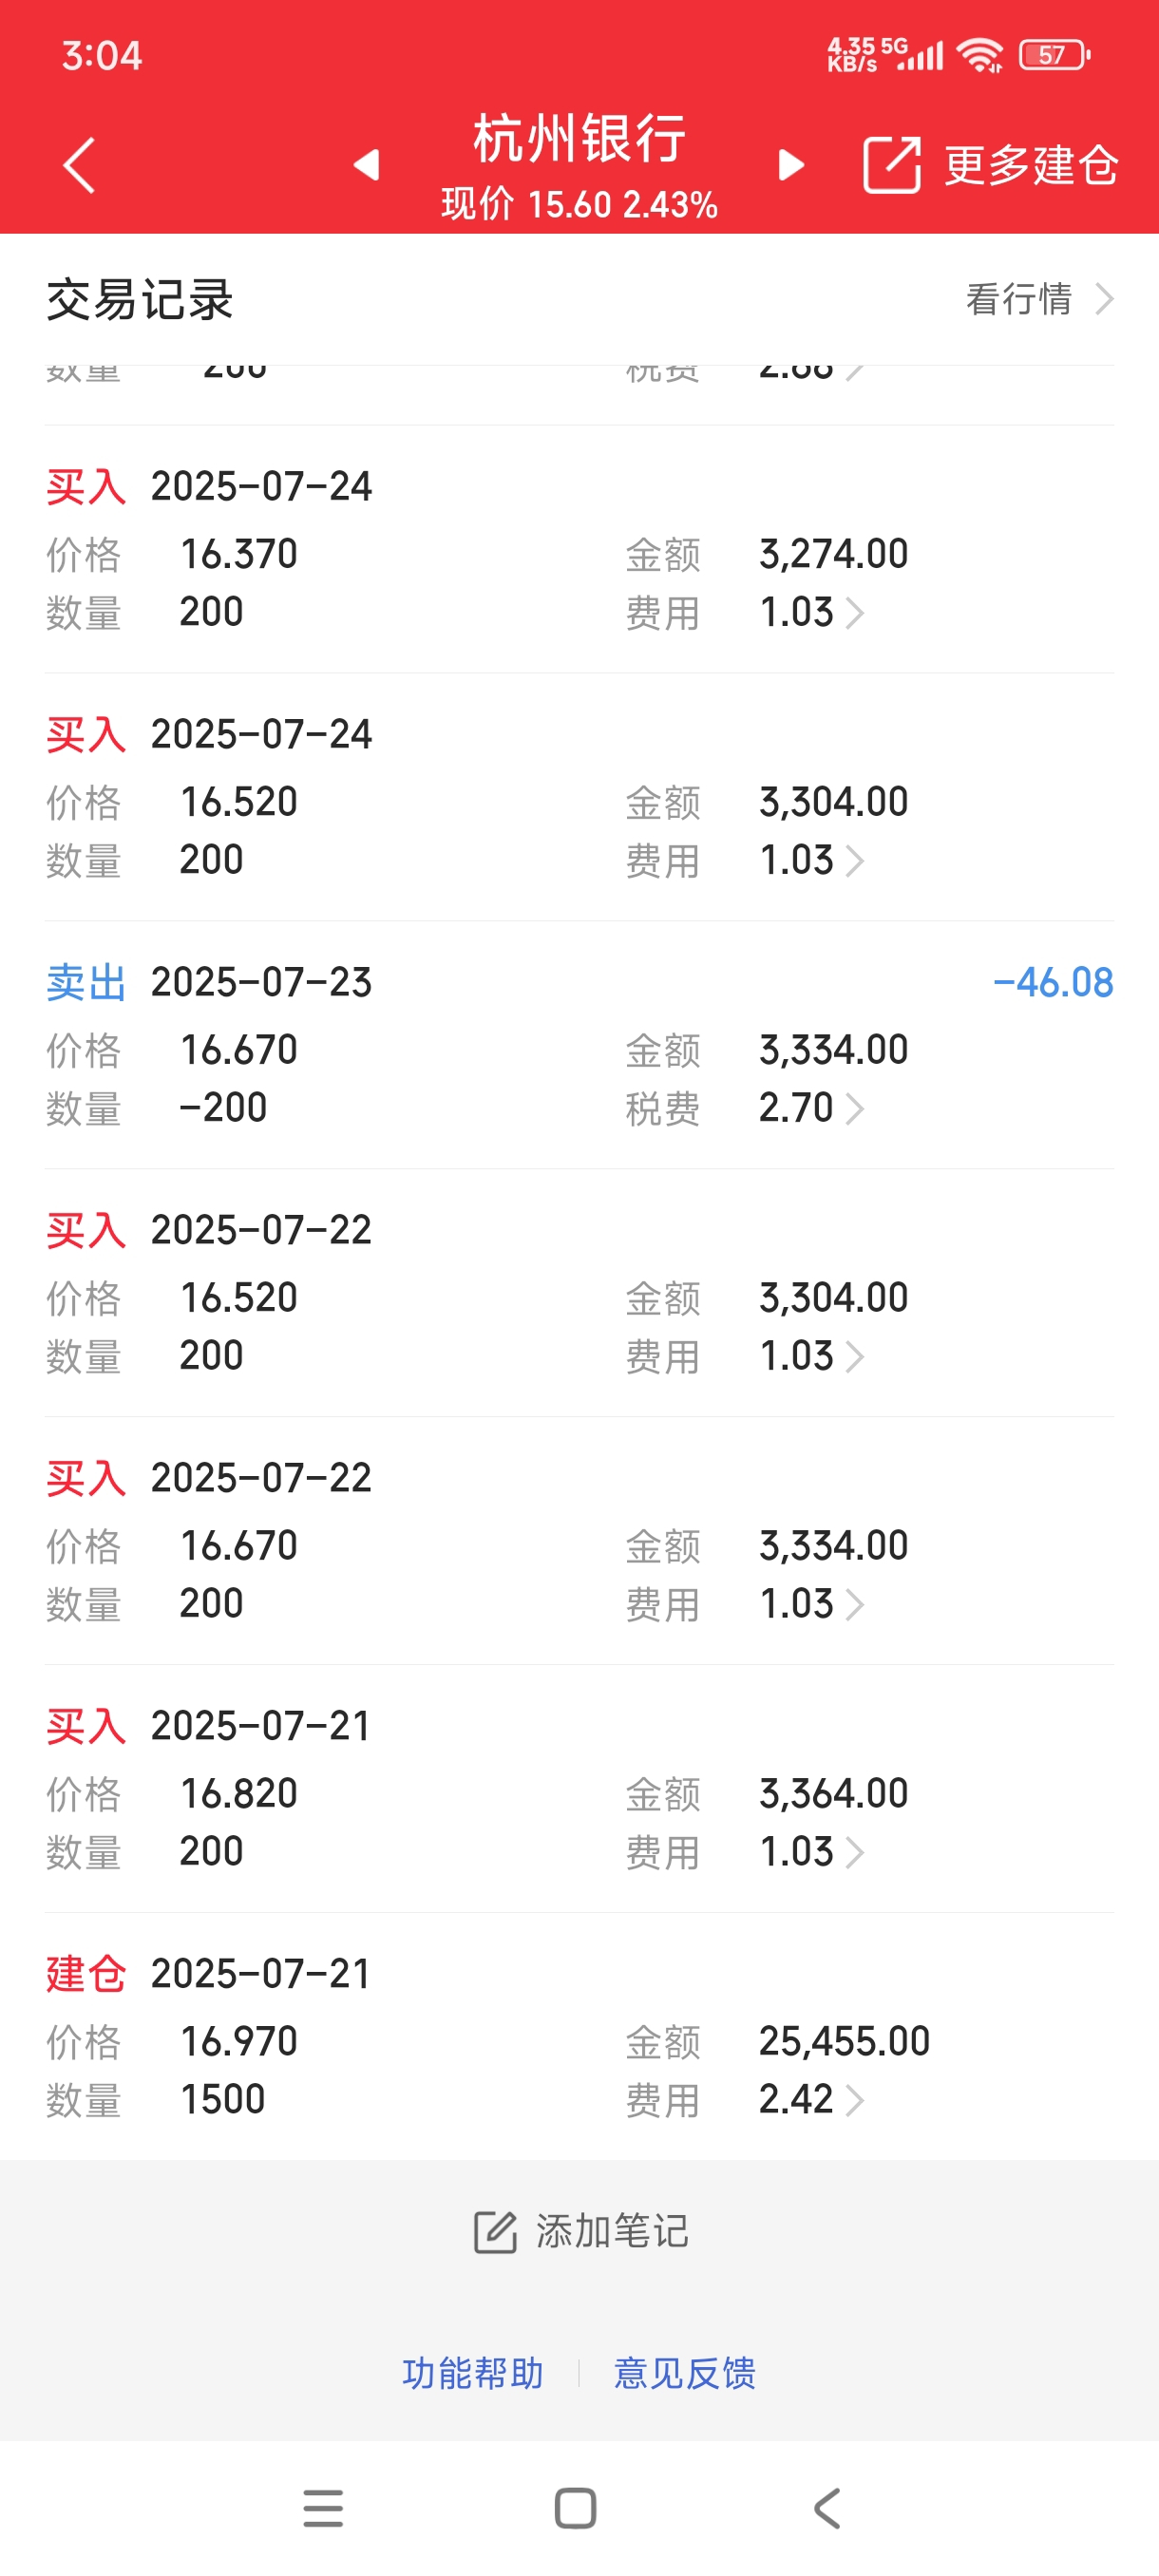Tap the Android back navigation arrow
This screenshot has width=1159, height=2576.
click(x=827, y=2508)
